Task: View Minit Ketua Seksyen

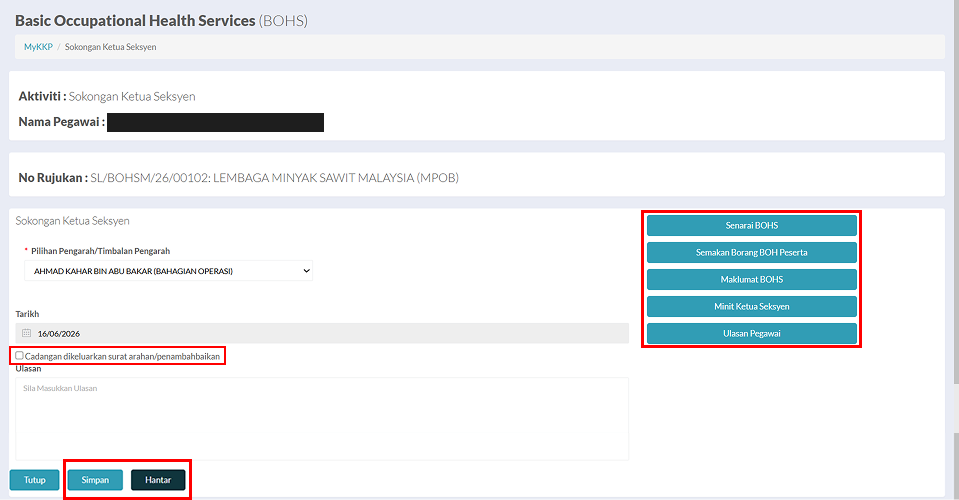Action: click(x=752, y=306)
